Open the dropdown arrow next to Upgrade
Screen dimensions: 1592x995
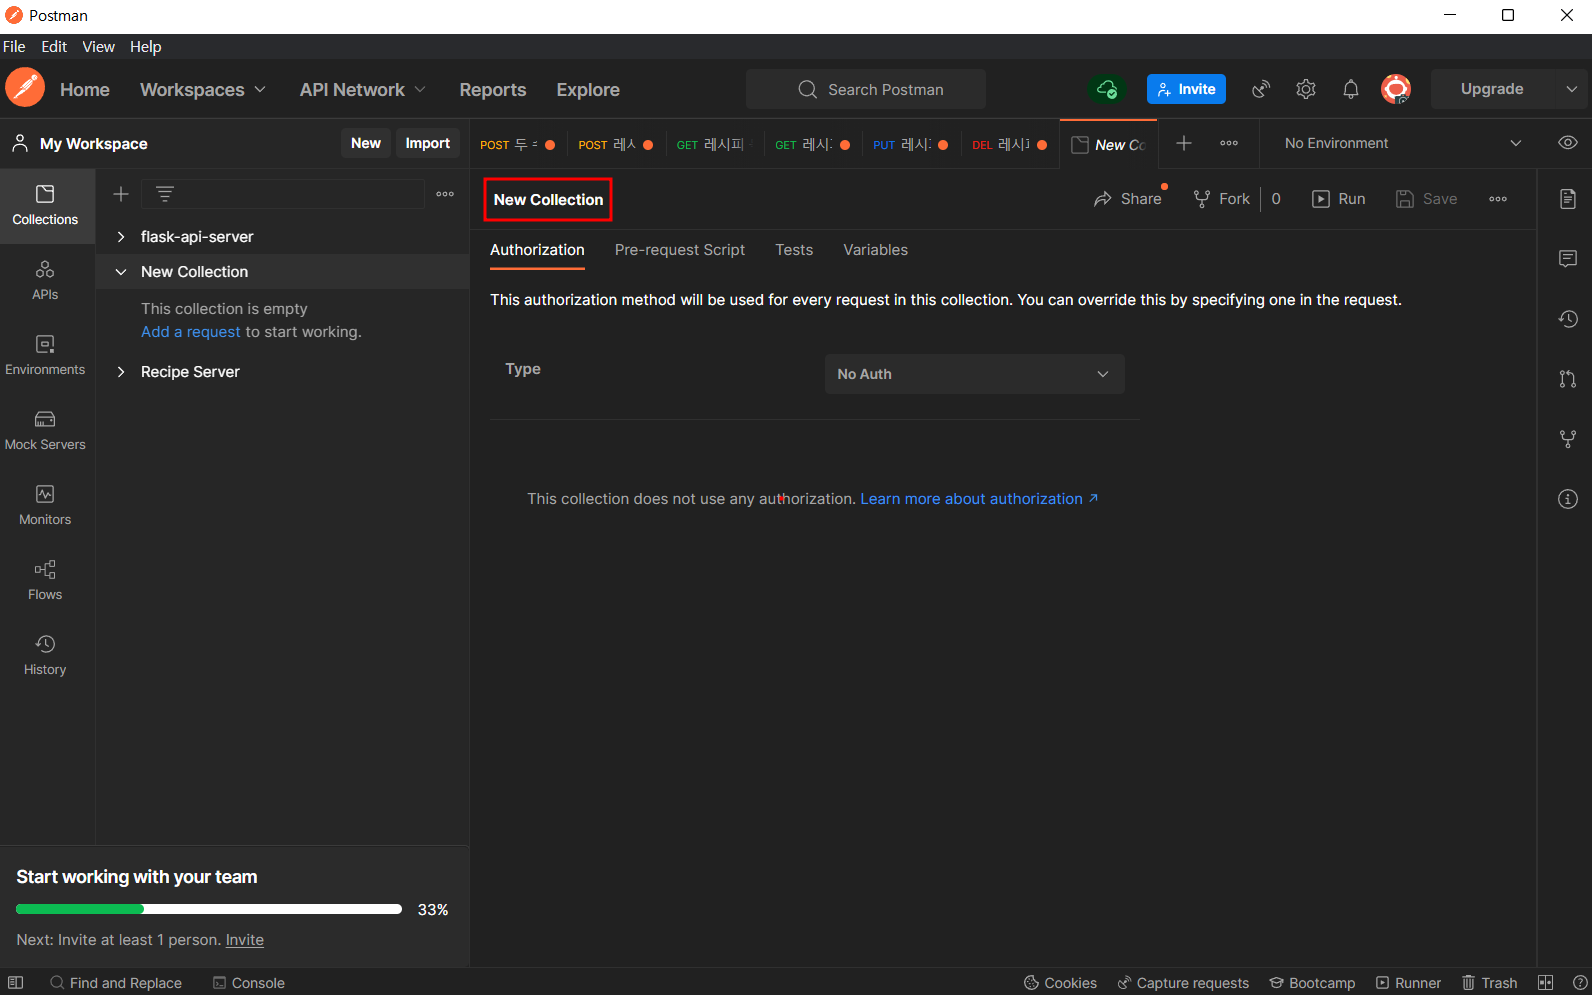point(1572,89)
